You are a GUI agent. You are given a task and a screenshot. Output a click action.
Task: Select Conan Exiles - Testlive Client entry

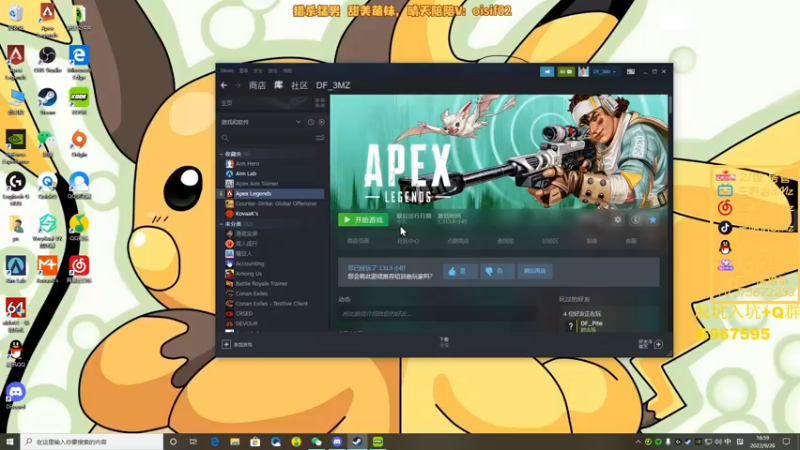click(272, 304)
